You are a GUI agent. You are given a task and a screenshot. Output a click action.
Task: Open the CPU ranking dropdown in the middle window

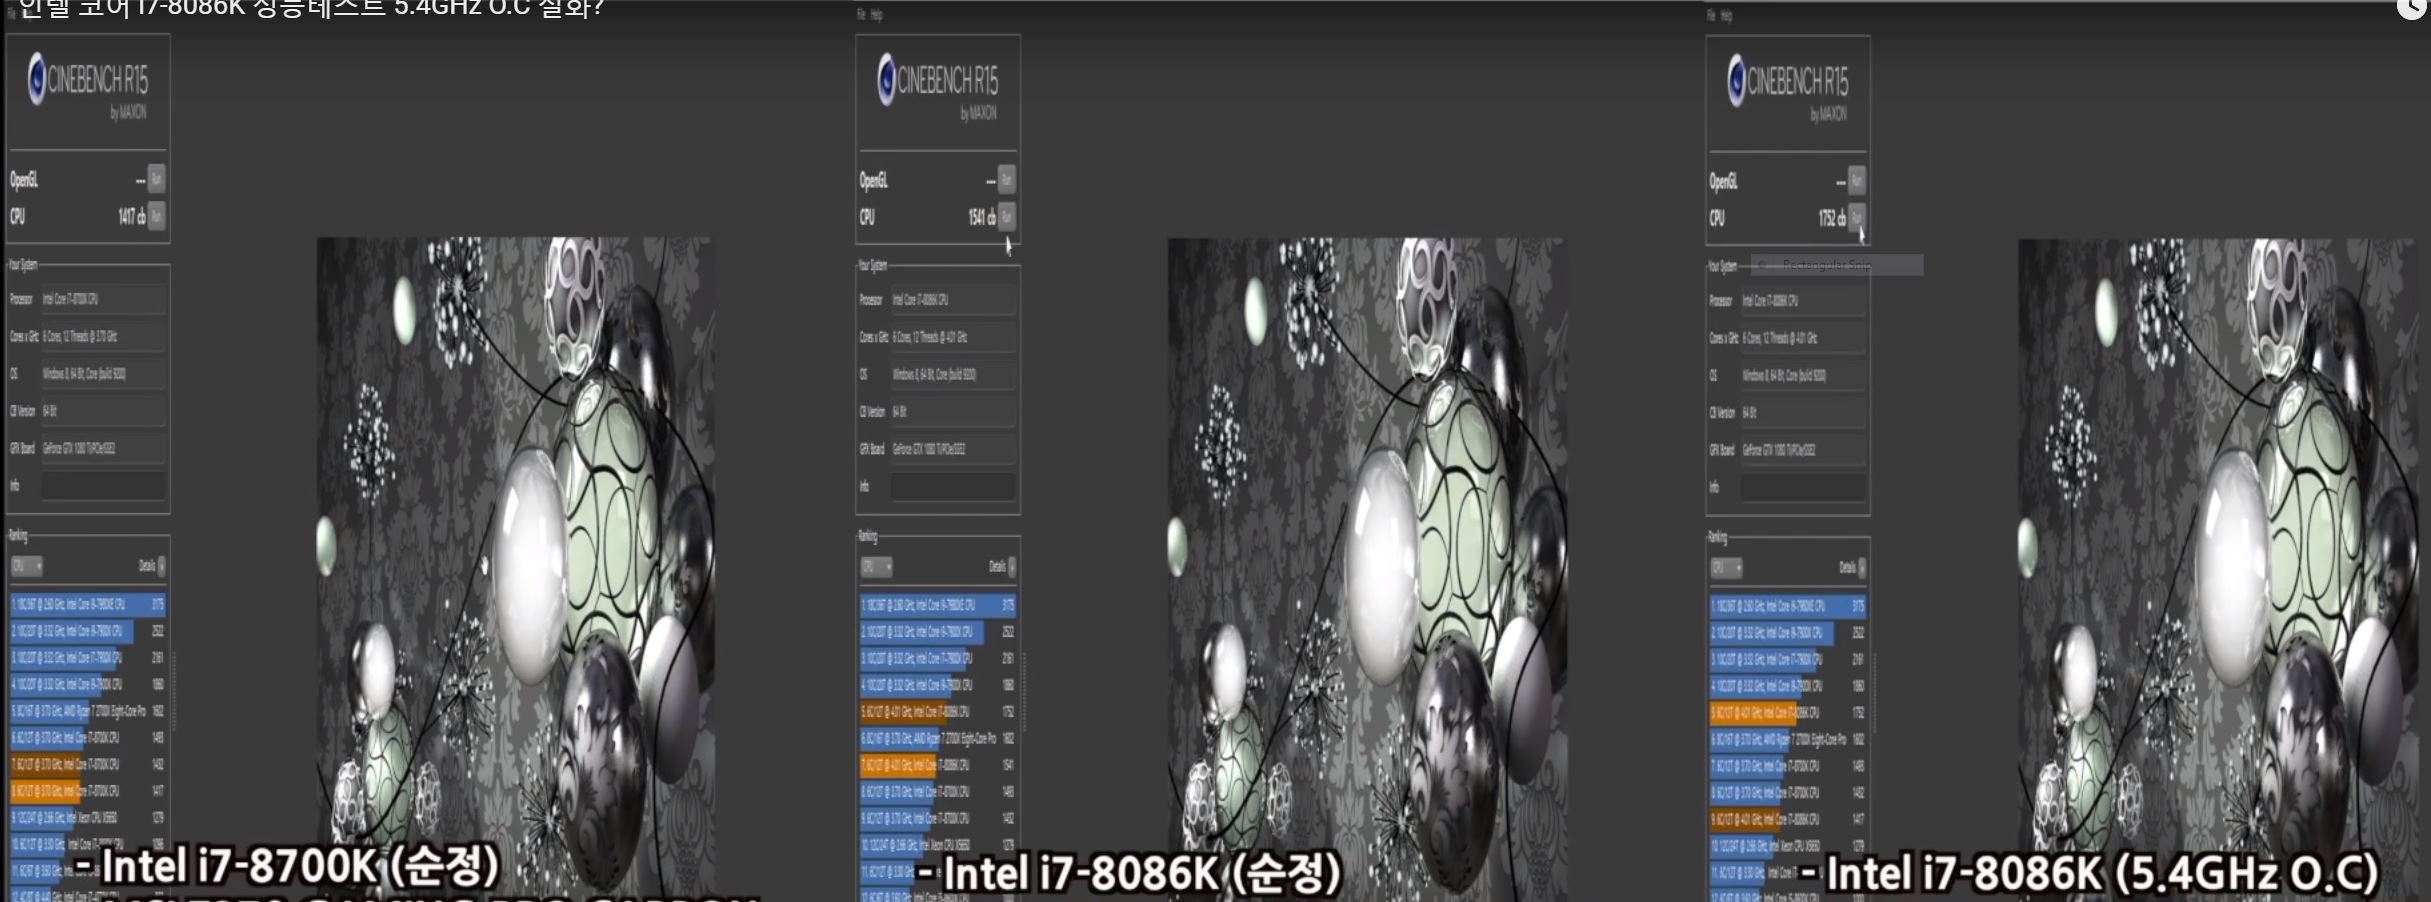(877, 567)
